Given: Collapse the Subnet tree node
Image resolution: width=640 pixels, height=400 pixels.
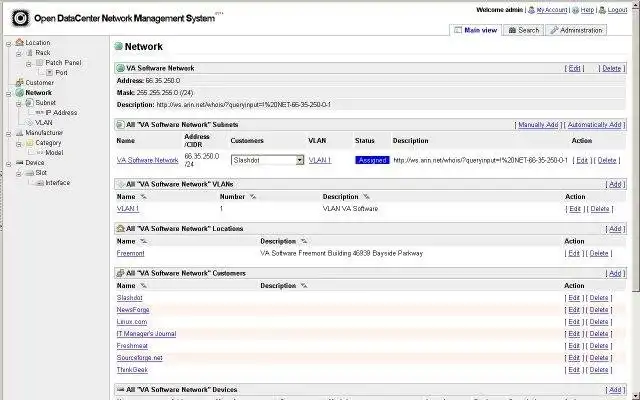Looking at the screenshot, I should click(x=19, y=104).
